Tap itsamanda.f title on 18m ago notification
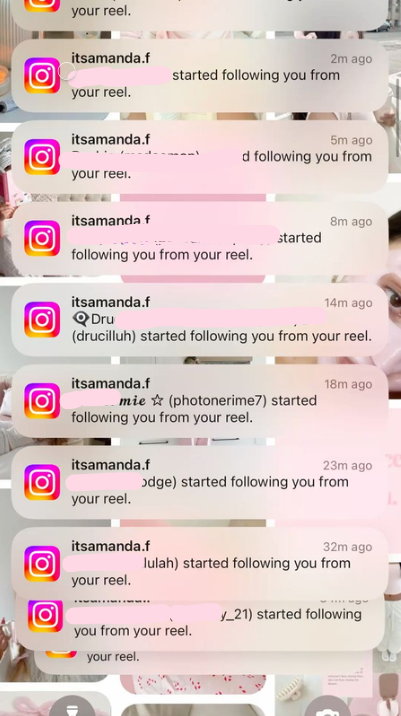This screenshot has height=716, width=401. [111, 384]
